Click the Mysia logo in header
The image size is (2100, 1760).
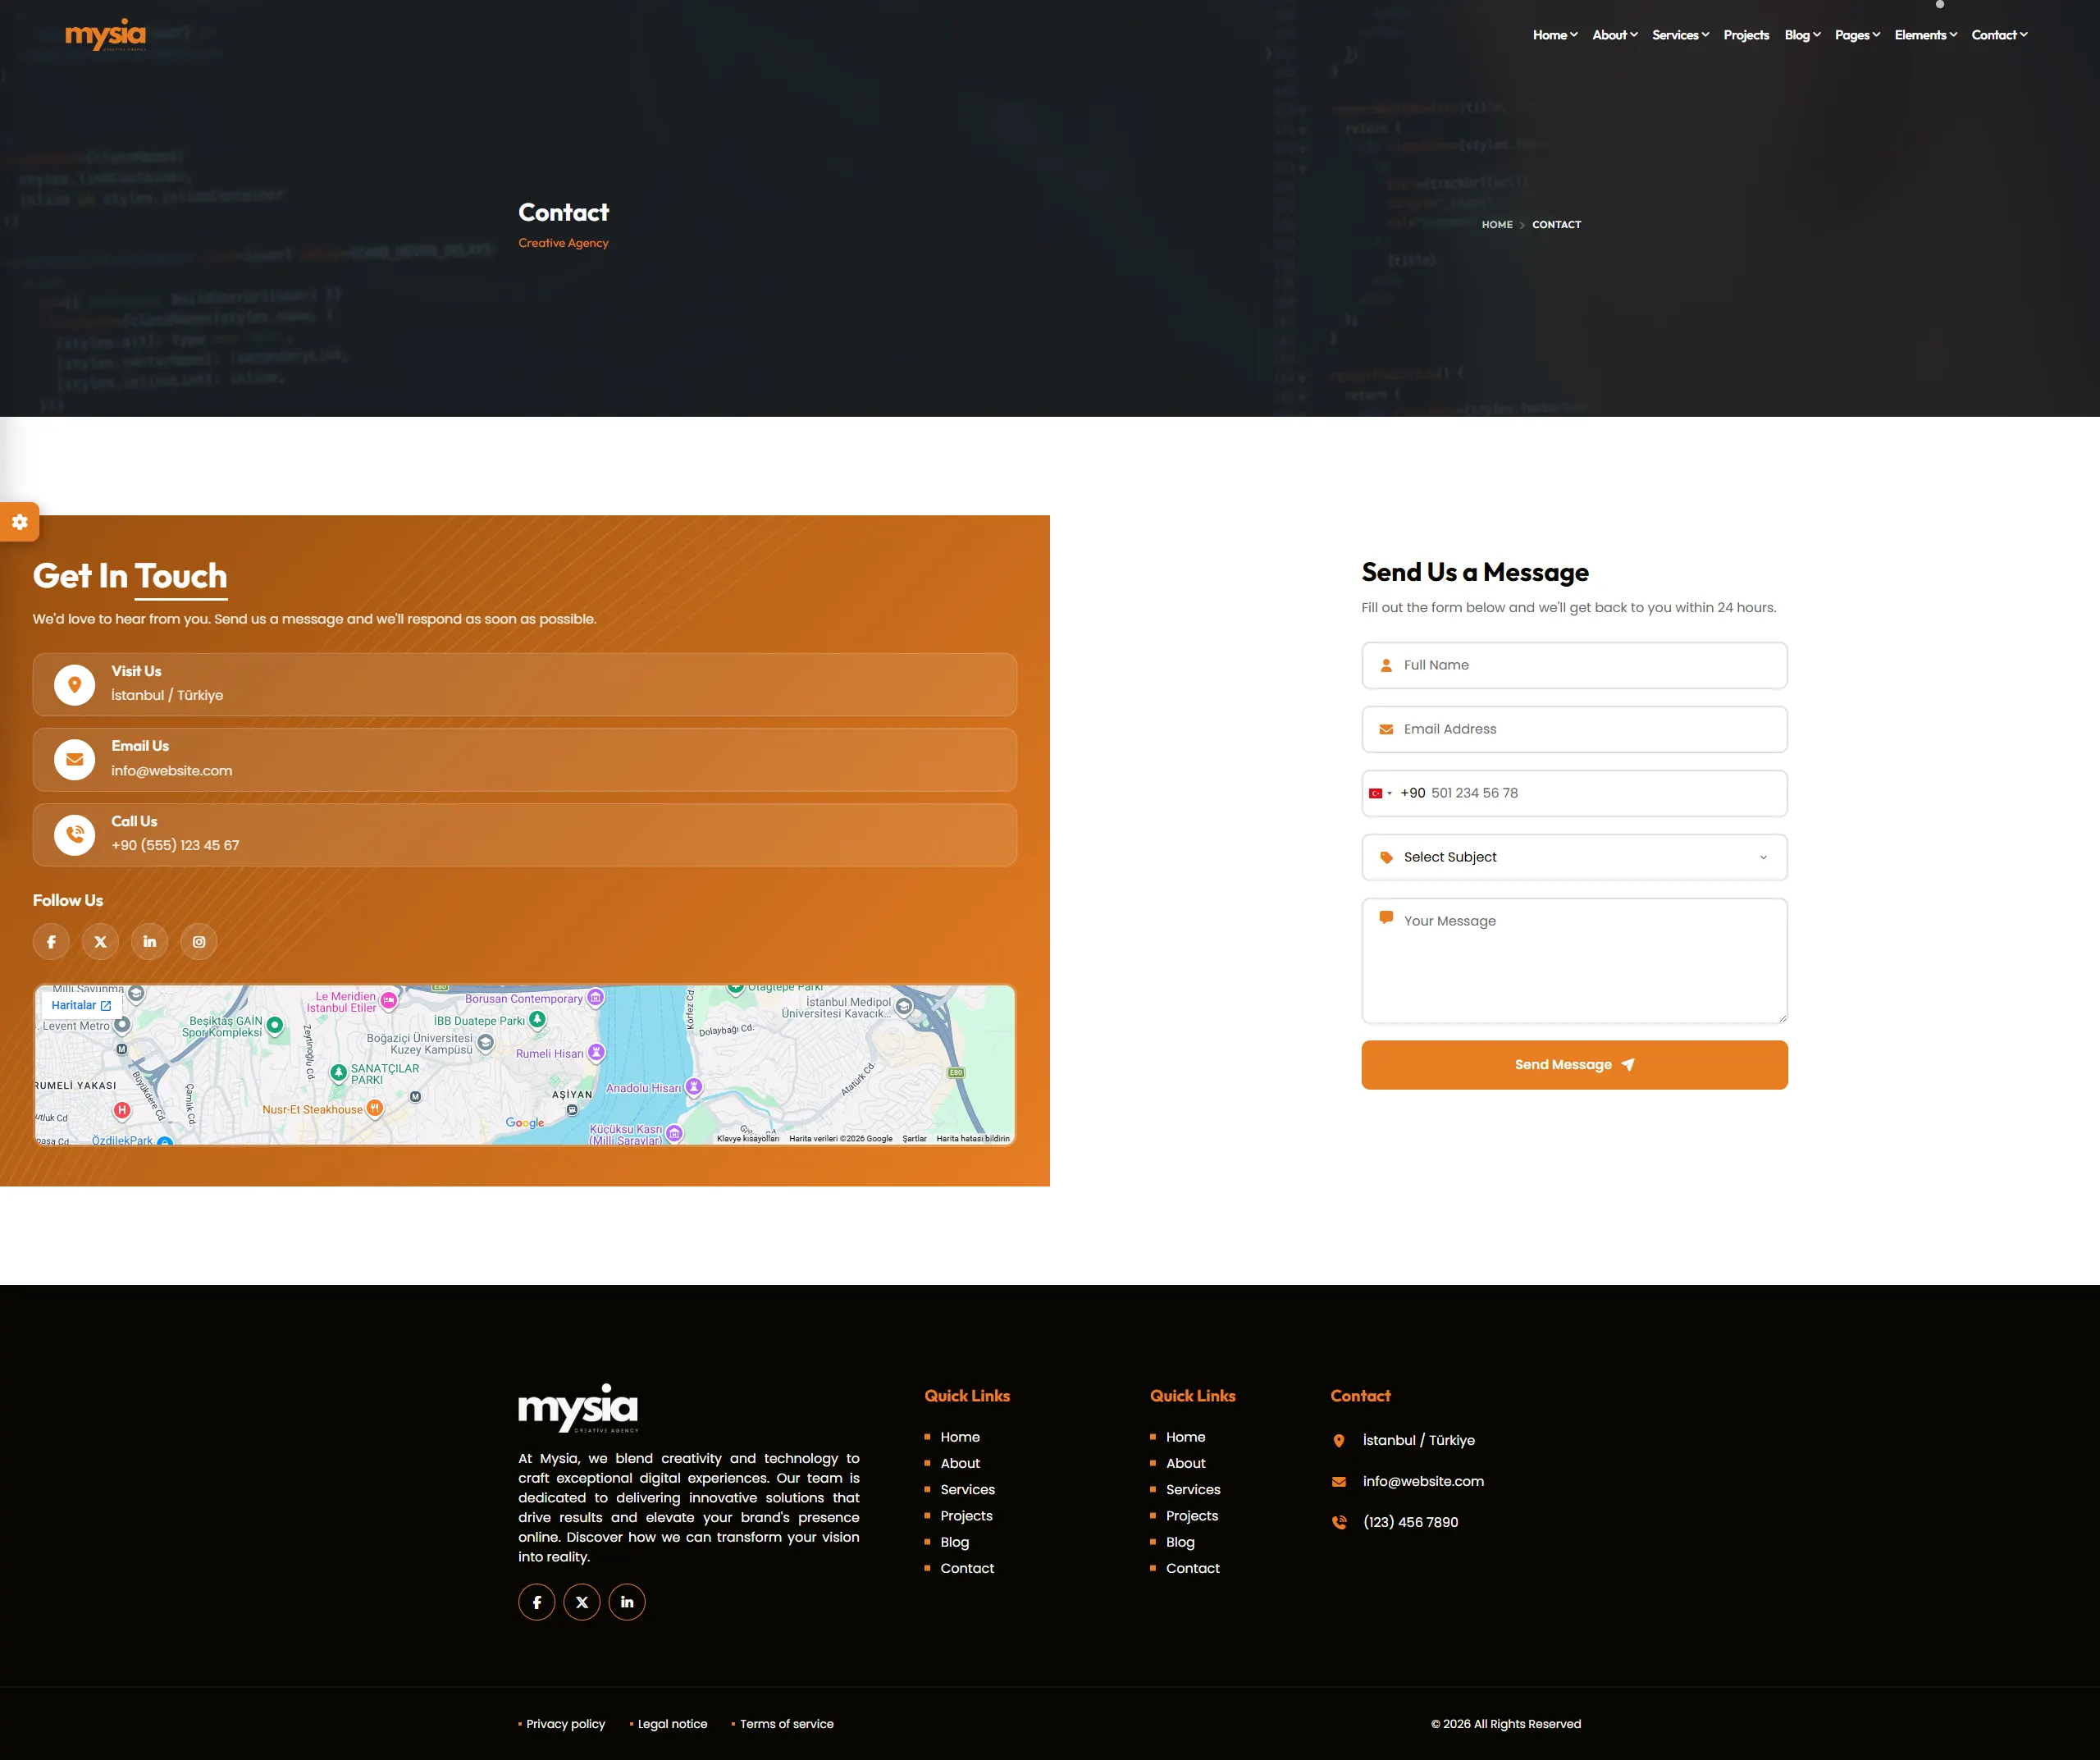click(x=106, y=35)
